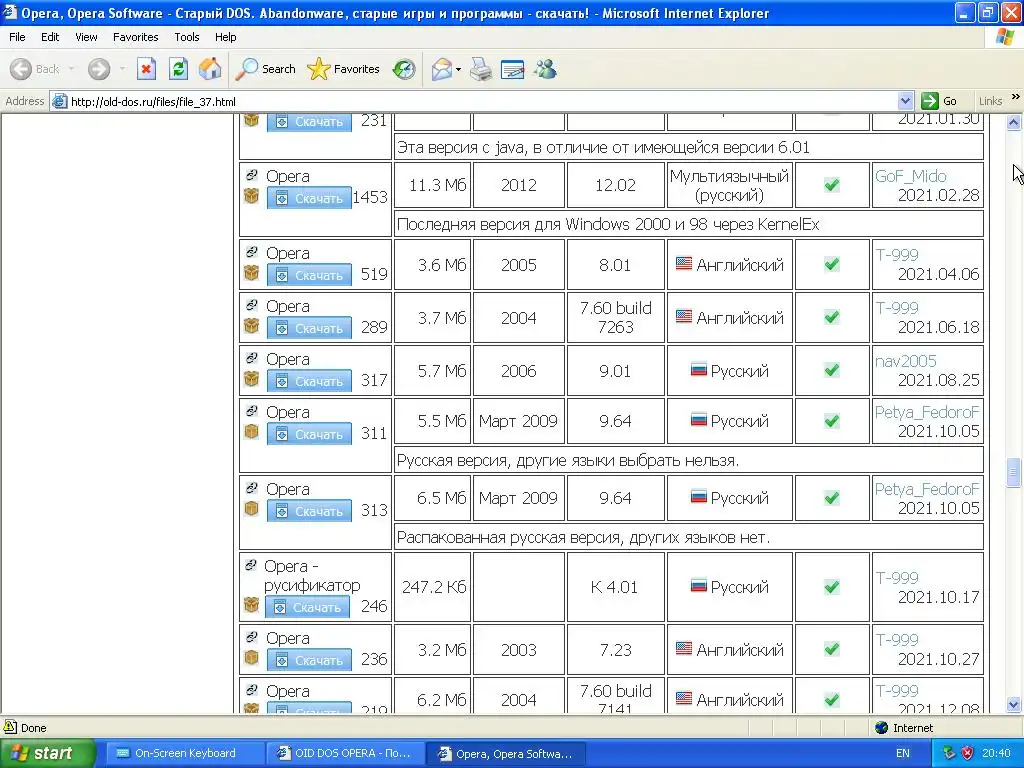Image resolution: width=1024 pixels, height=768 pixels.
Task: Click the link icon beside Opera 12.02
Action: (251, 175)
